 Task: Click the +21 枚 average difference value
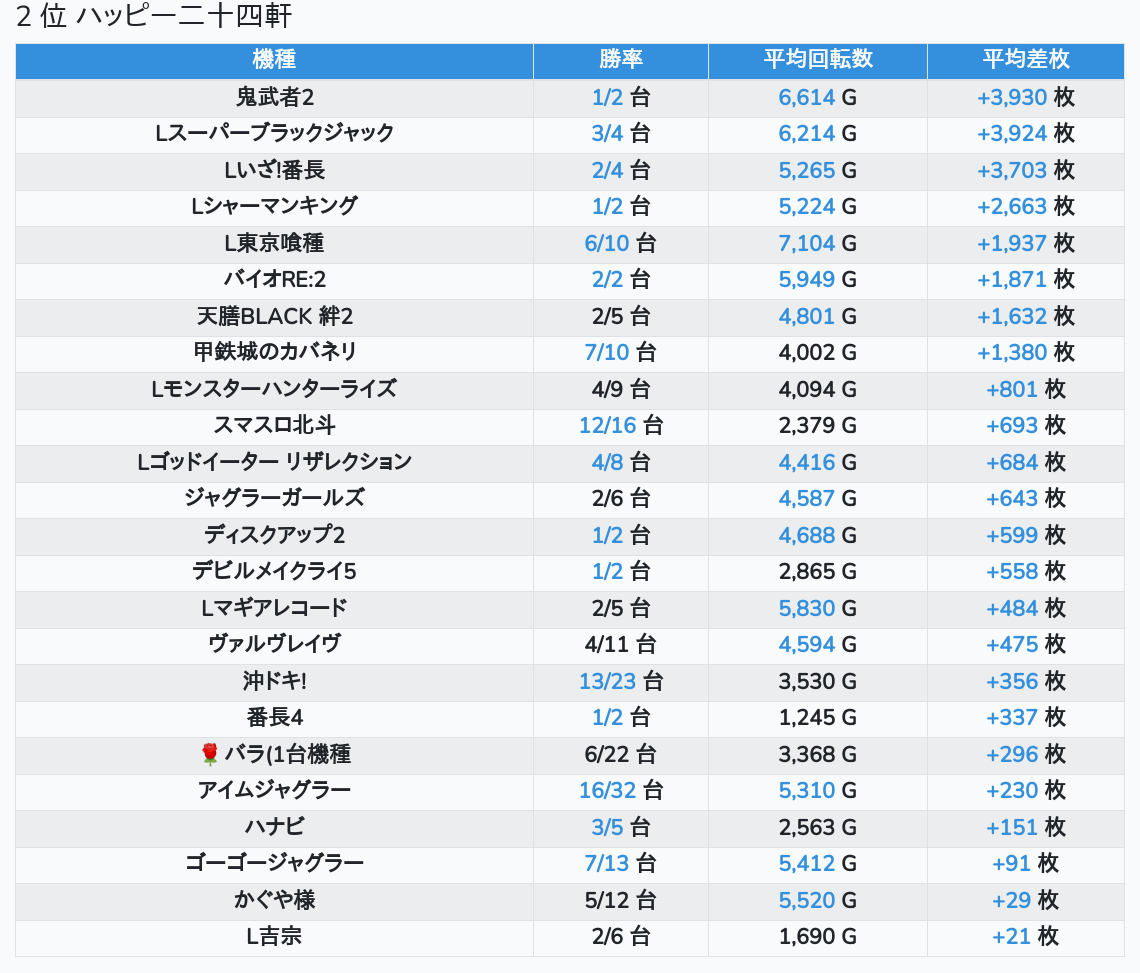[1025, 937]
